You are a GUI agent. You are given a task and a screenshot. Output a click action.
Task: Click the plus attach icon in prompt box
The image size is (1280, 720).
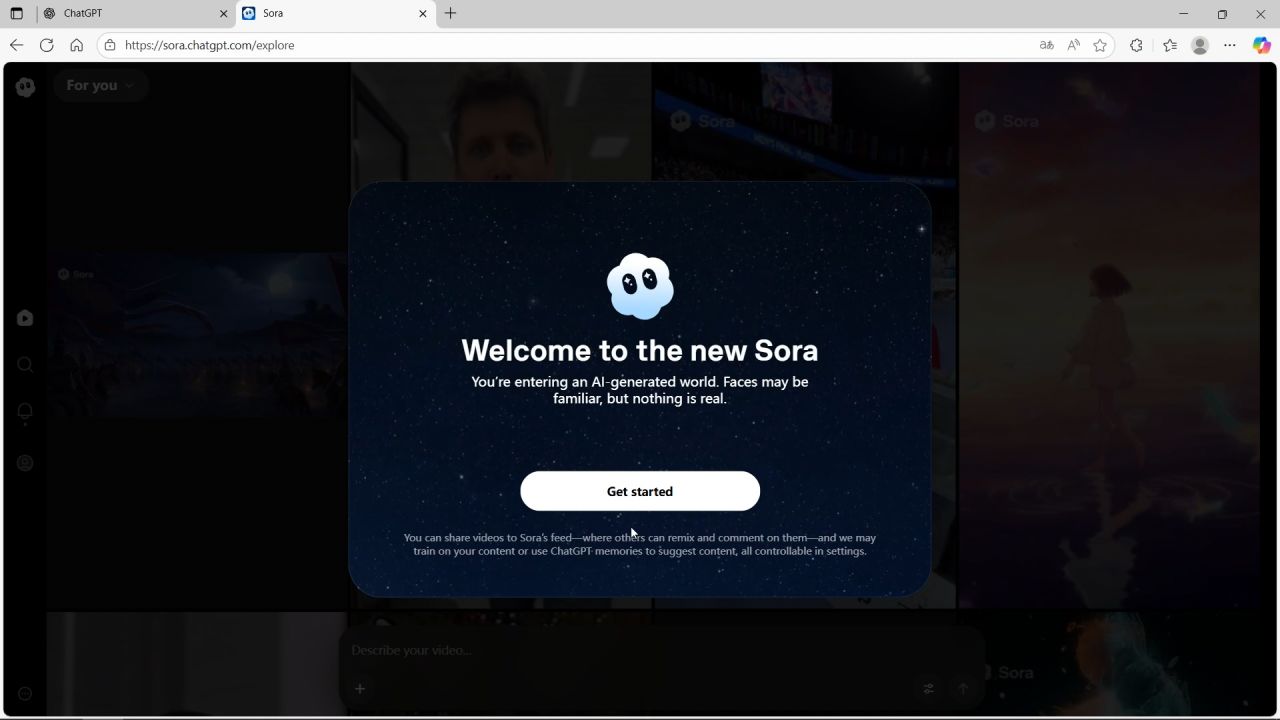[360, 688]
